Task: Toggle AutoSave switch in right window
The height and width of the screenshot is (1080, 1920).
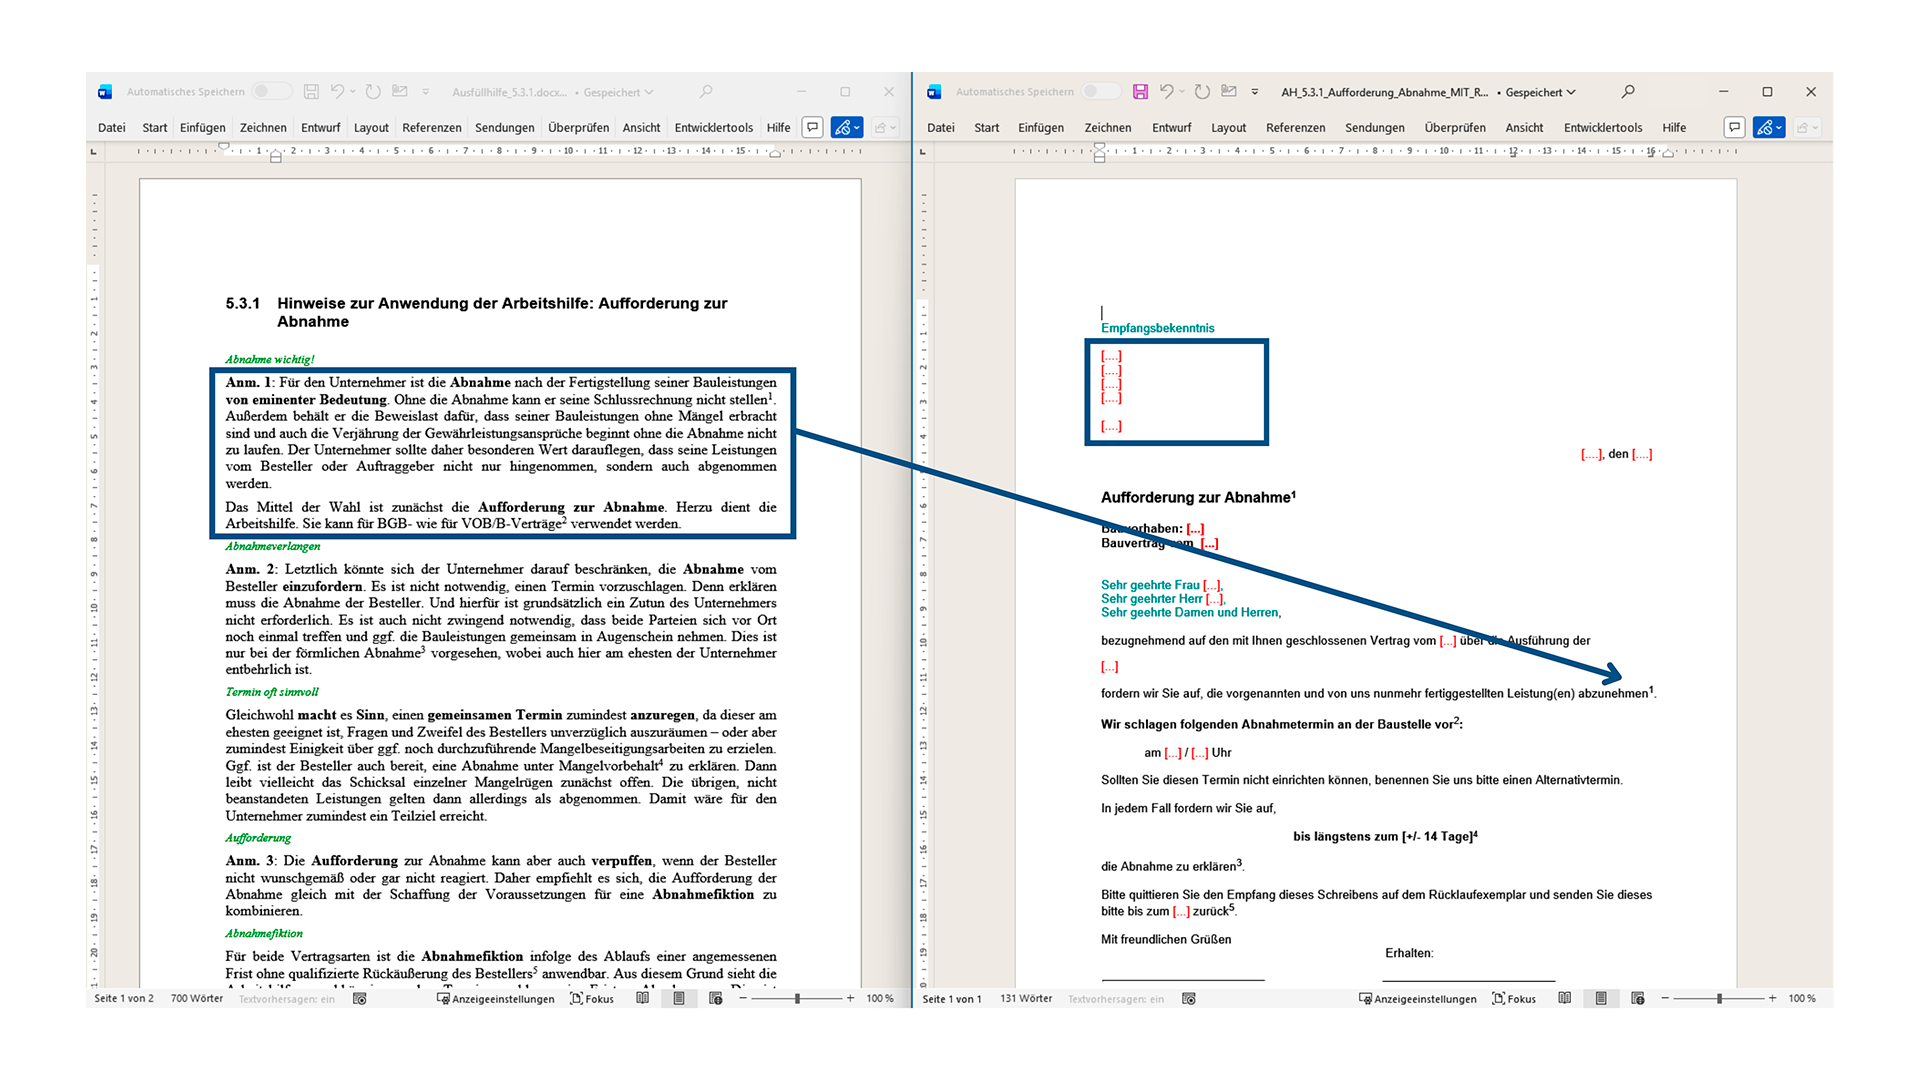Action: coord(1102,92)
